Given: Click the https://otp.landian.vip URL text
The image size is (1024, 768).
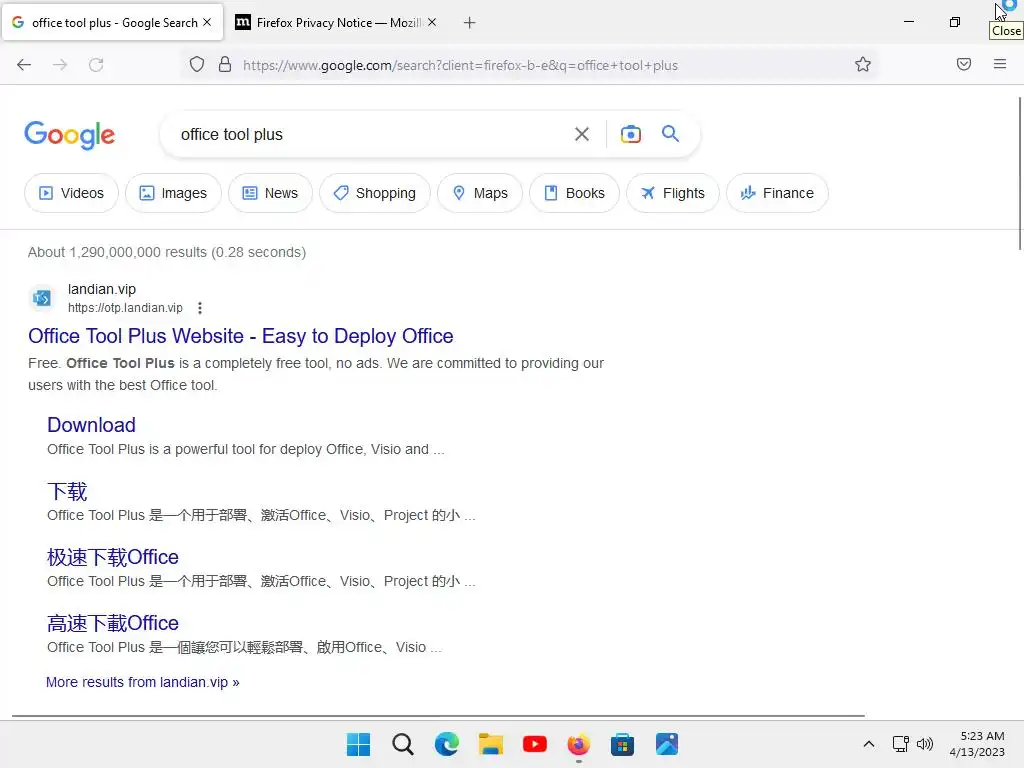Looking at the screenshot, I should [125, 308].
